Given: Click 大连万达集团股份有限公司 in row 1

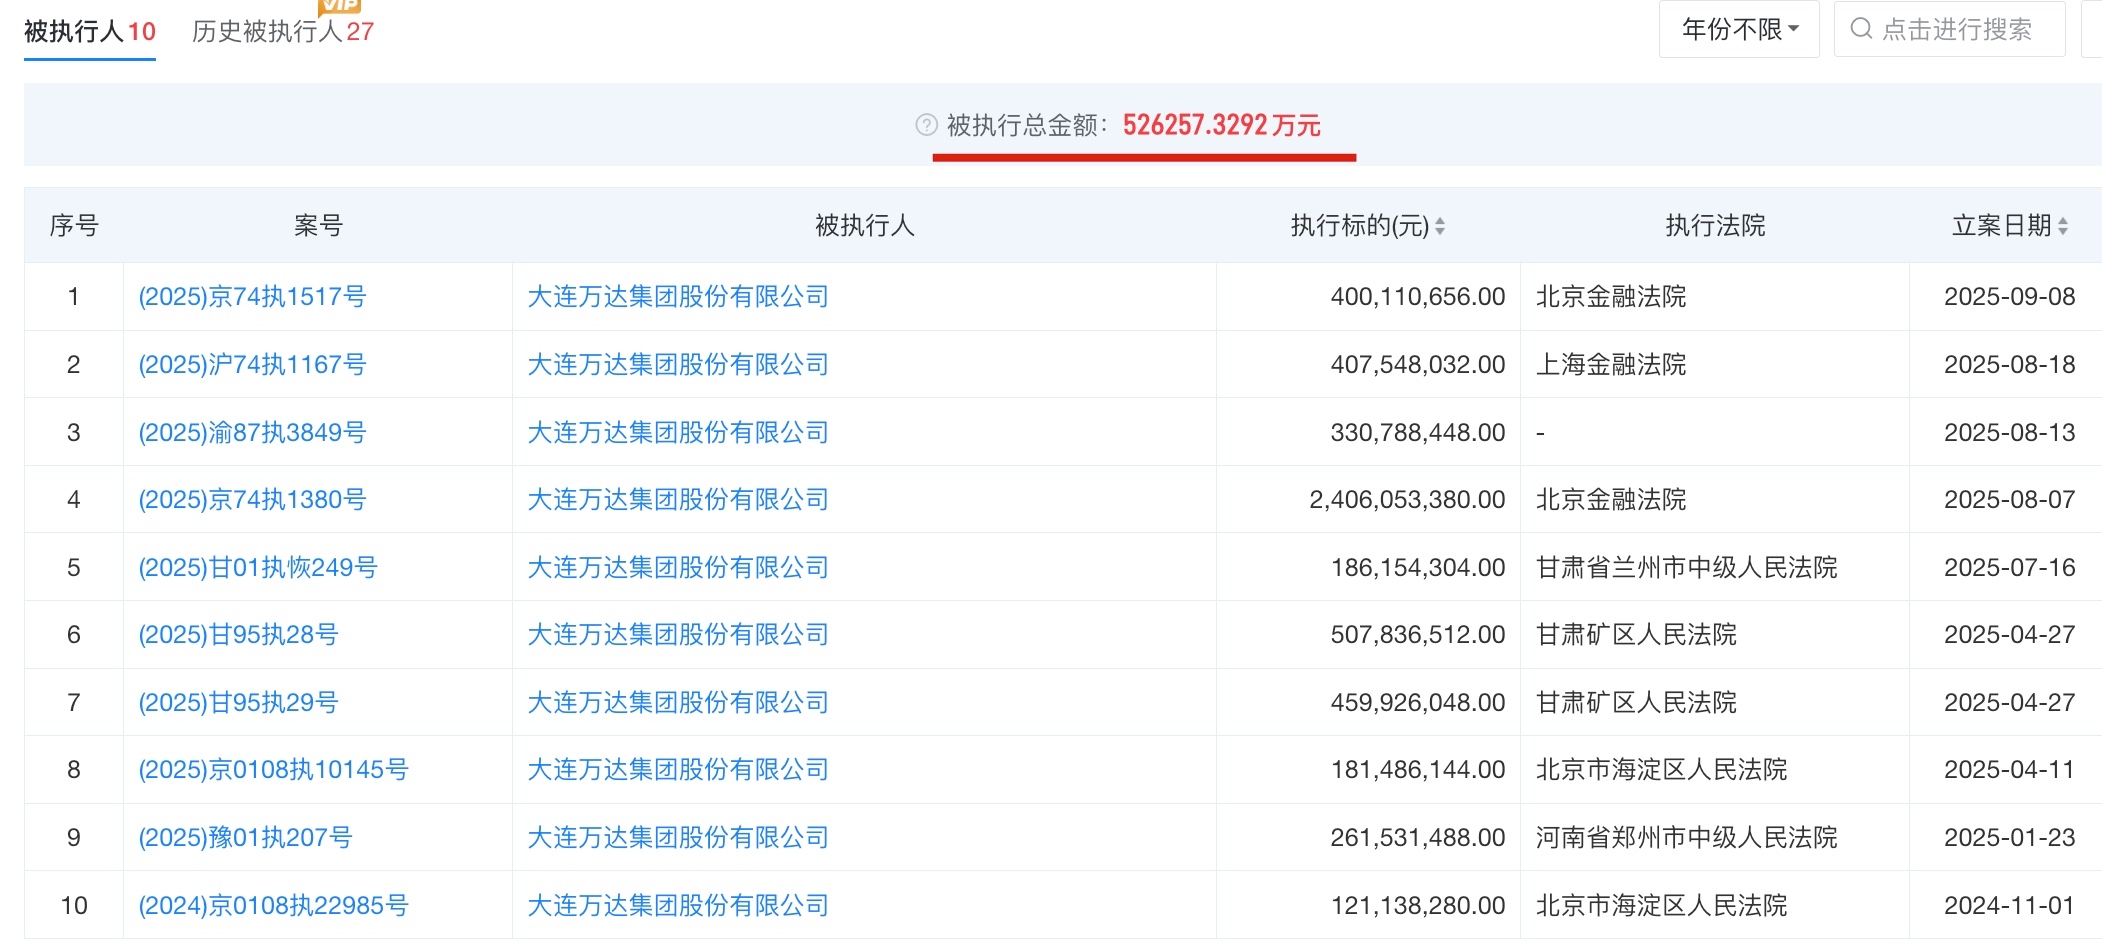Looking at the screenshot, I should pos(678,297).
